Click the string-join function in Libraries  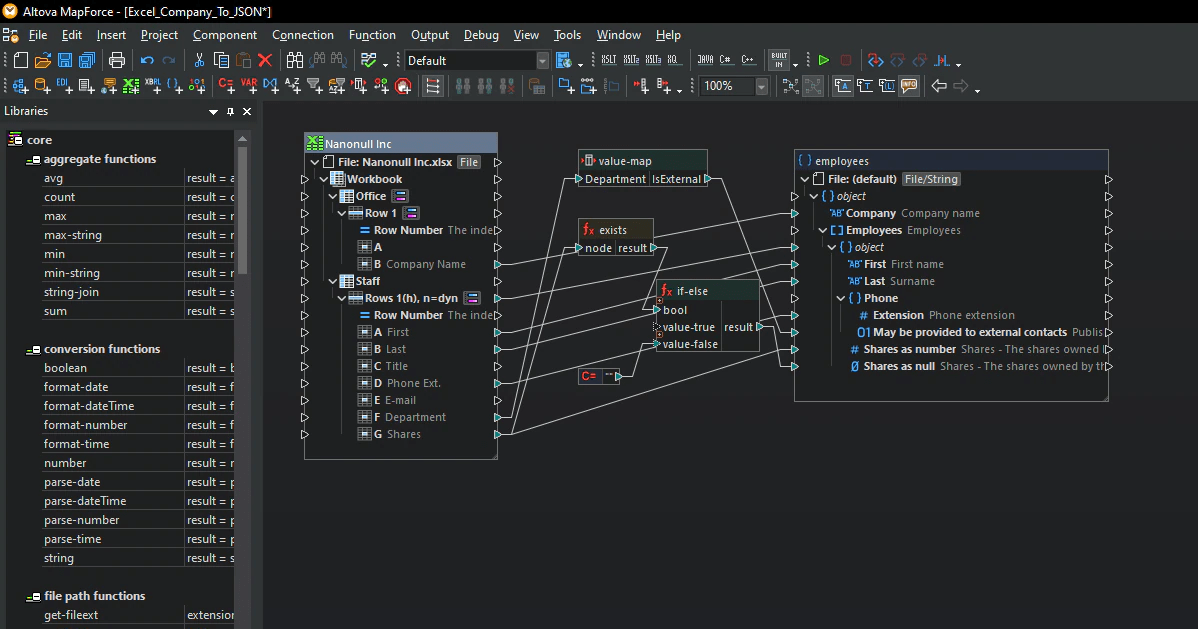[71, 292]
